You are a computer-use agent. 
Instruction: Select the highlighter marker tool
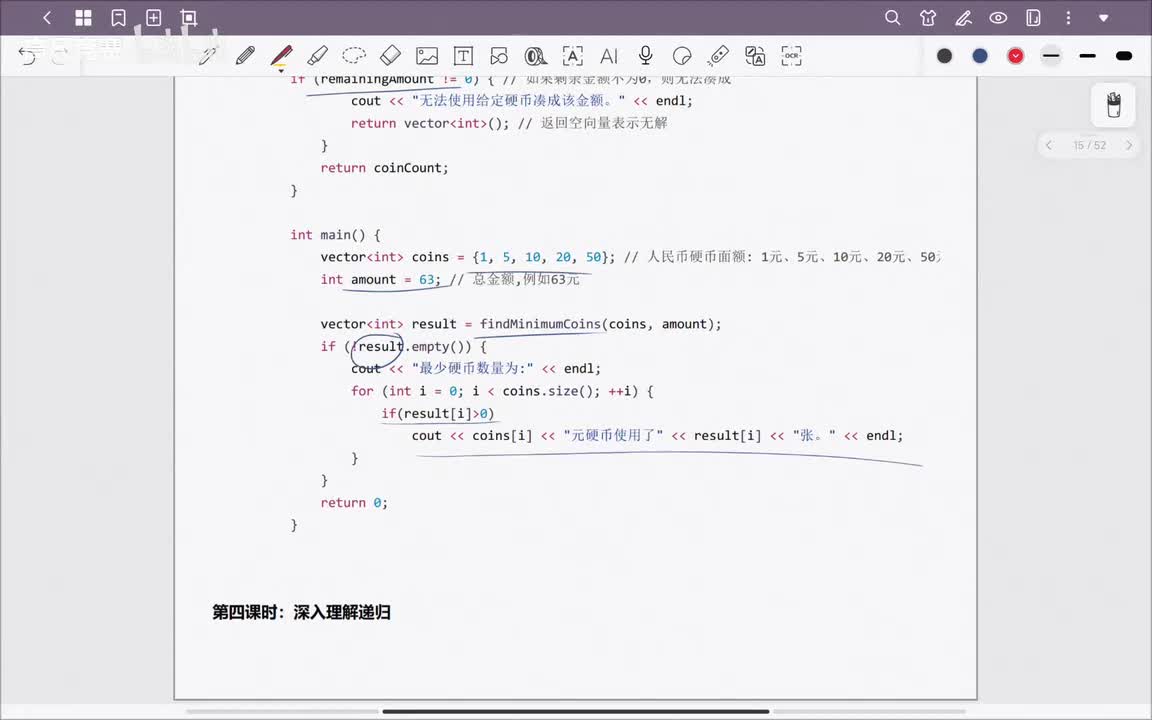click(317, 56)
